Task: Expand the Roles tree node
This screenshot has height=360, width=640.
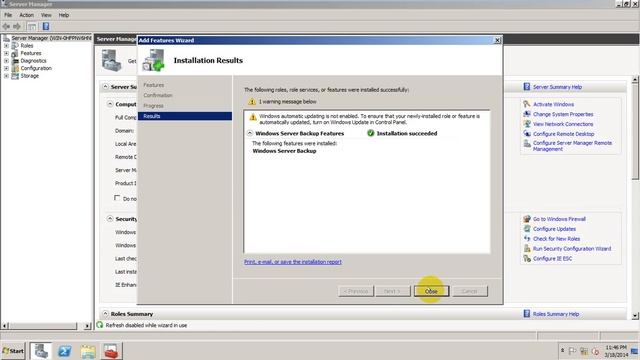Action: coord(6,46)
